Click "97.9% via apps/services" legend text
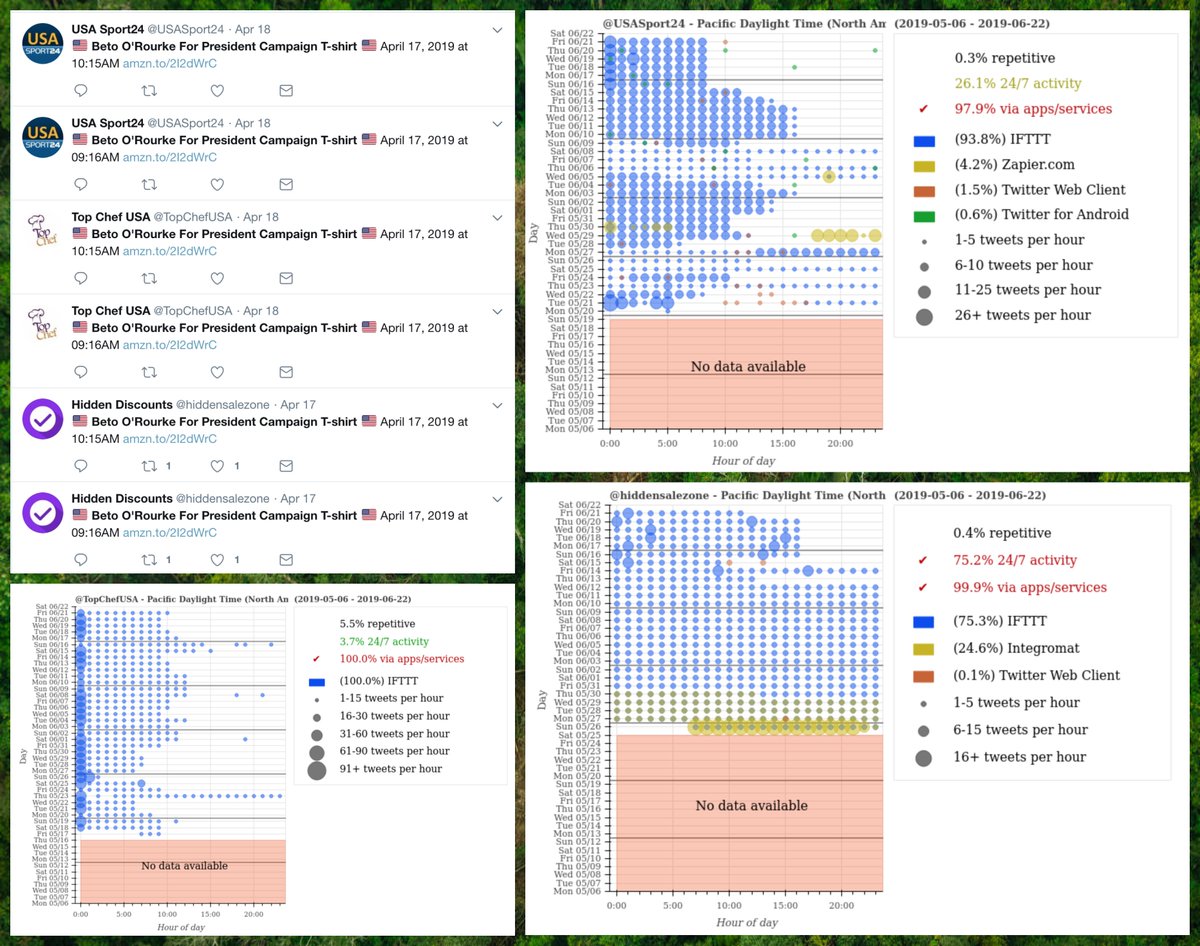This screenshot has height=946, width=1200. 1033,108
